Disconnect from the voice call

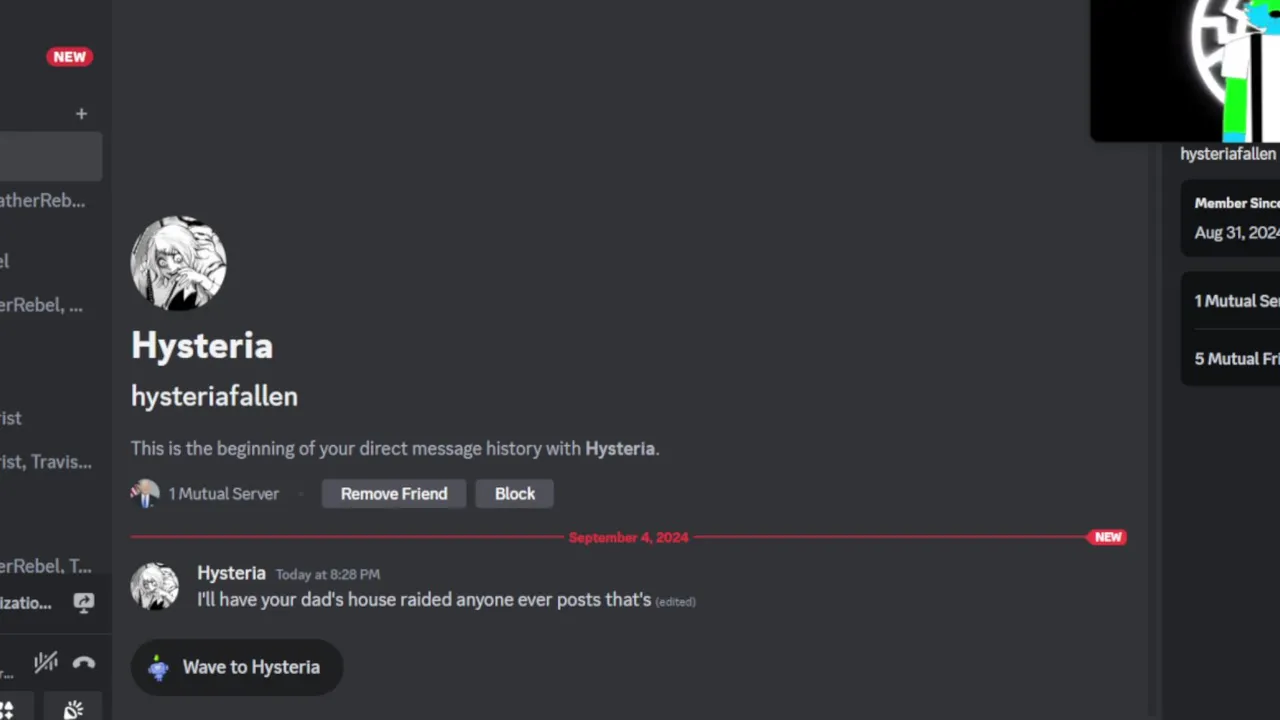84,662
